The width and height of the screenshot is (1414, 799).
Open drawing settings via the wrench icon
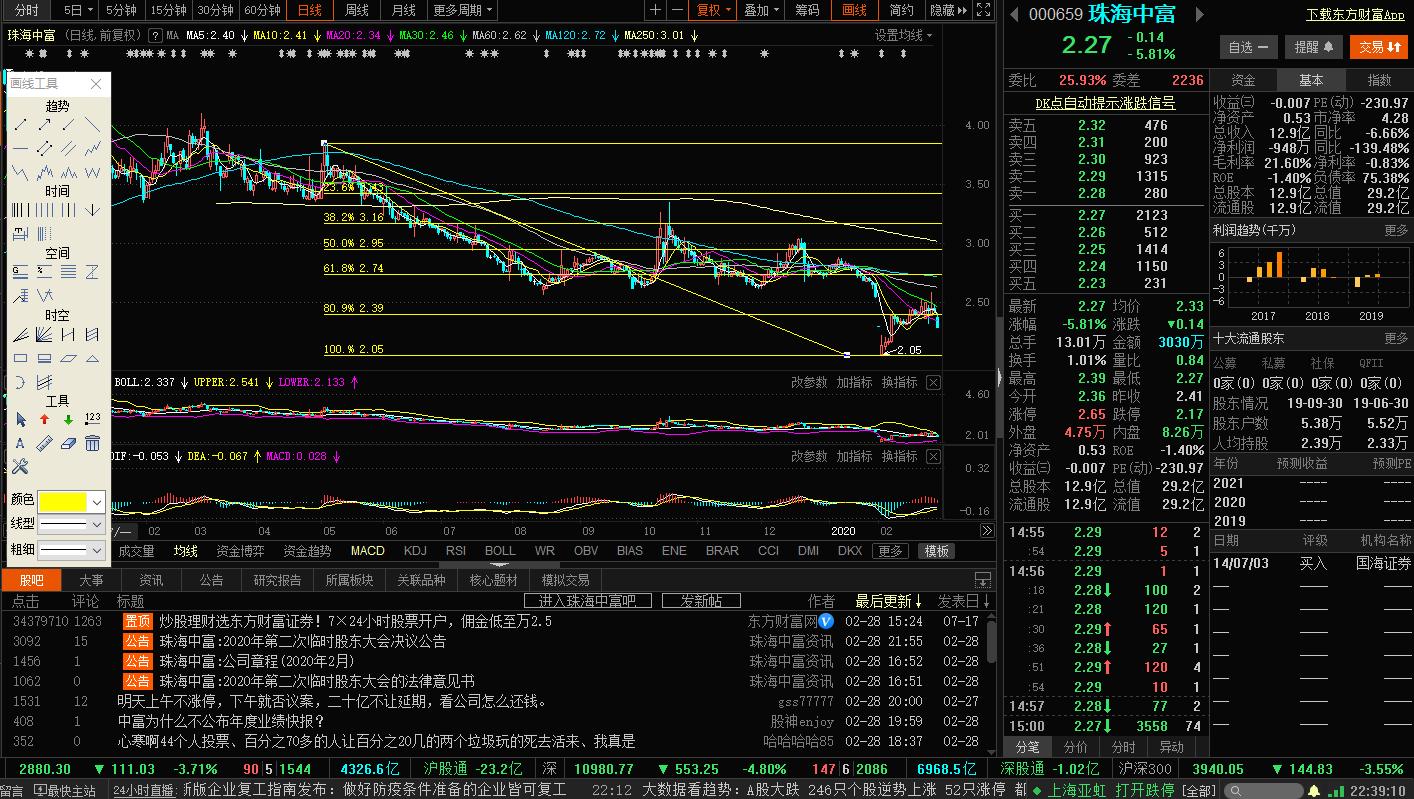(20, 466)
